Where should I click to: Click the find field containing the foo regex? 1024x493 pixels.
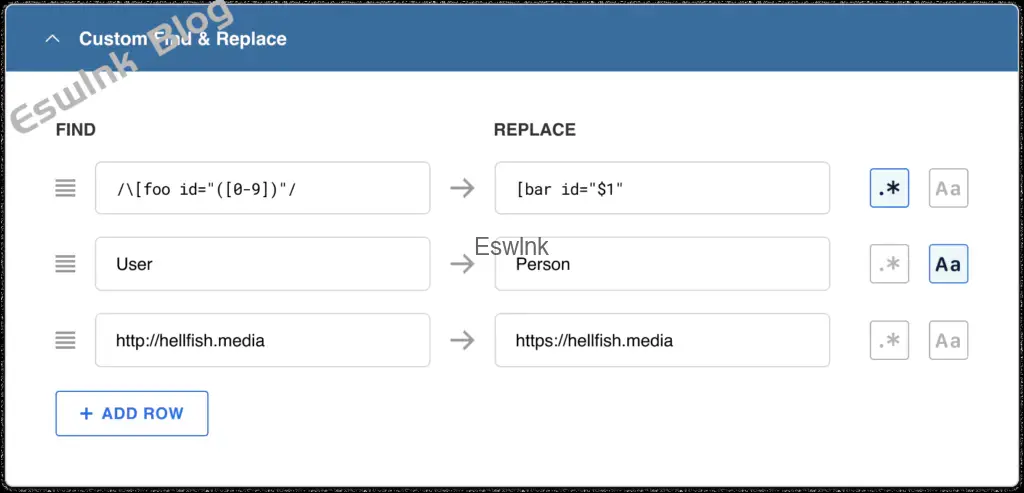(262, 188)
